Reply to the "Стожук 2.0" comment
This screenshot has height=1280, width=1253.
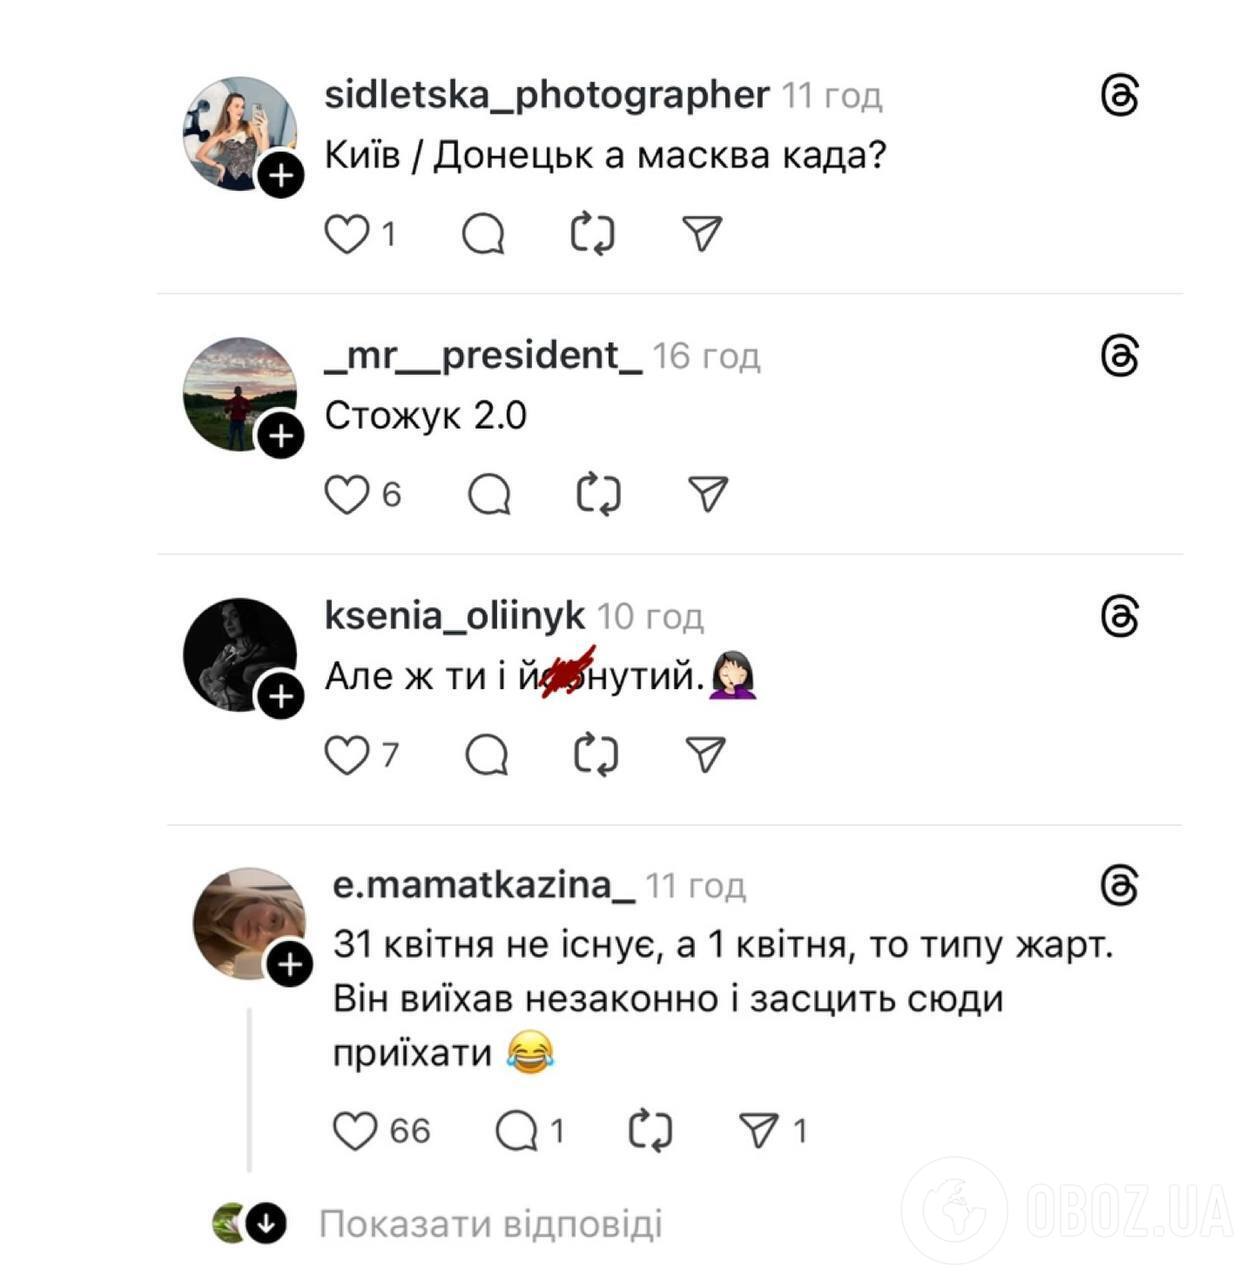pos(489,494)
